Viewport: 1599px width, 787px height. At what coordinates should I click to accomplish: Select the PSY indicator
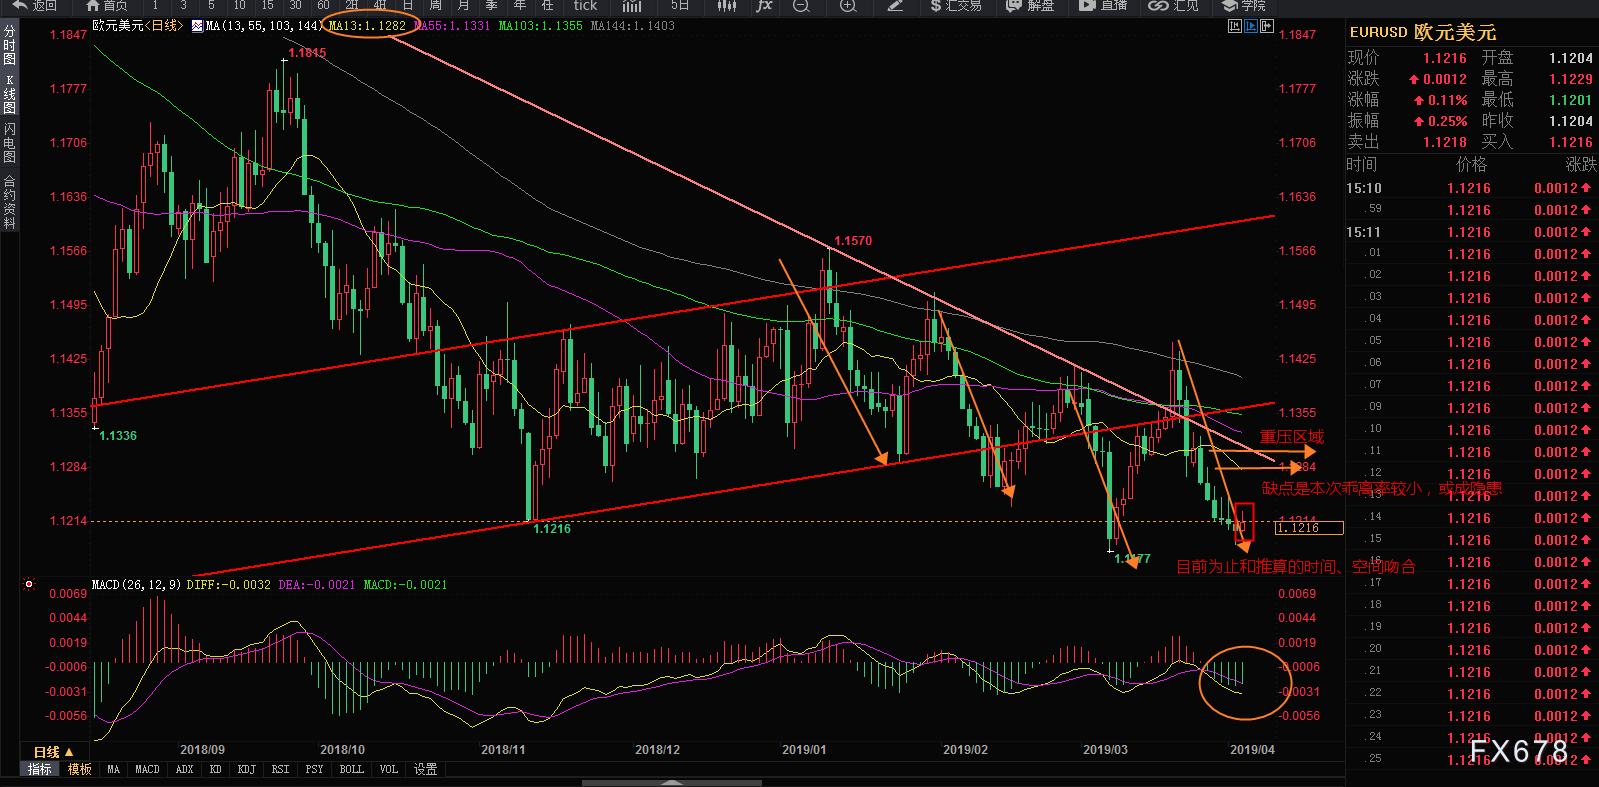(314, 769)
